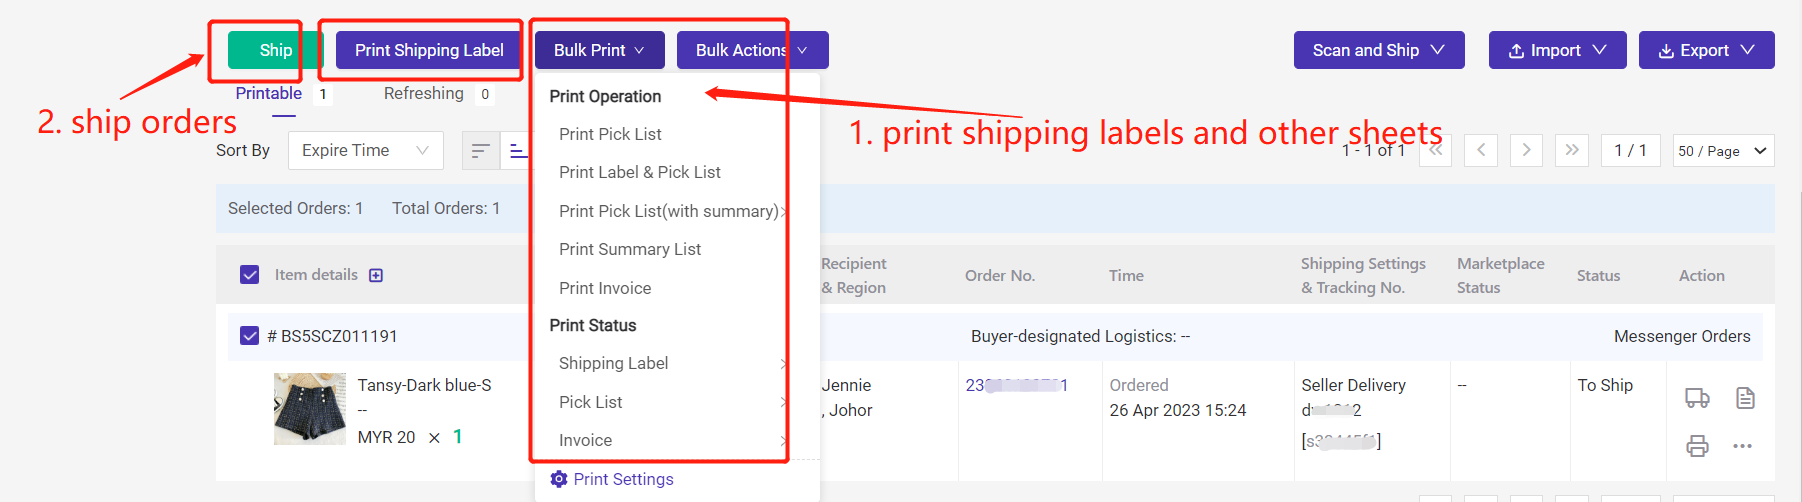
Task: Click the green Ship button
Action: 275,50
